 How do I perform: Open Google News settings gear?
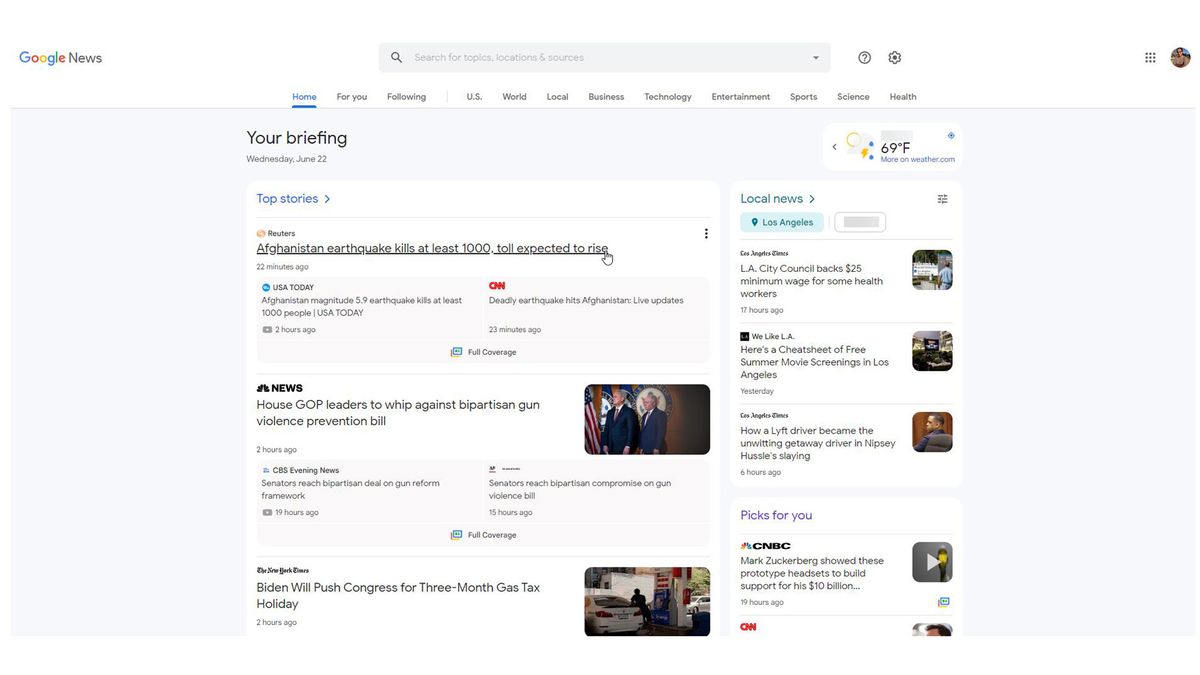[x=894, y=57]
